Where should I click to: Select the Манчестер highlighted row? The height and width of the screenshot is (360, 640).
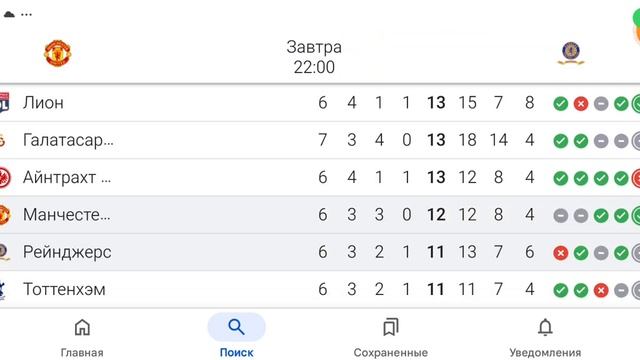click(320, 215)
